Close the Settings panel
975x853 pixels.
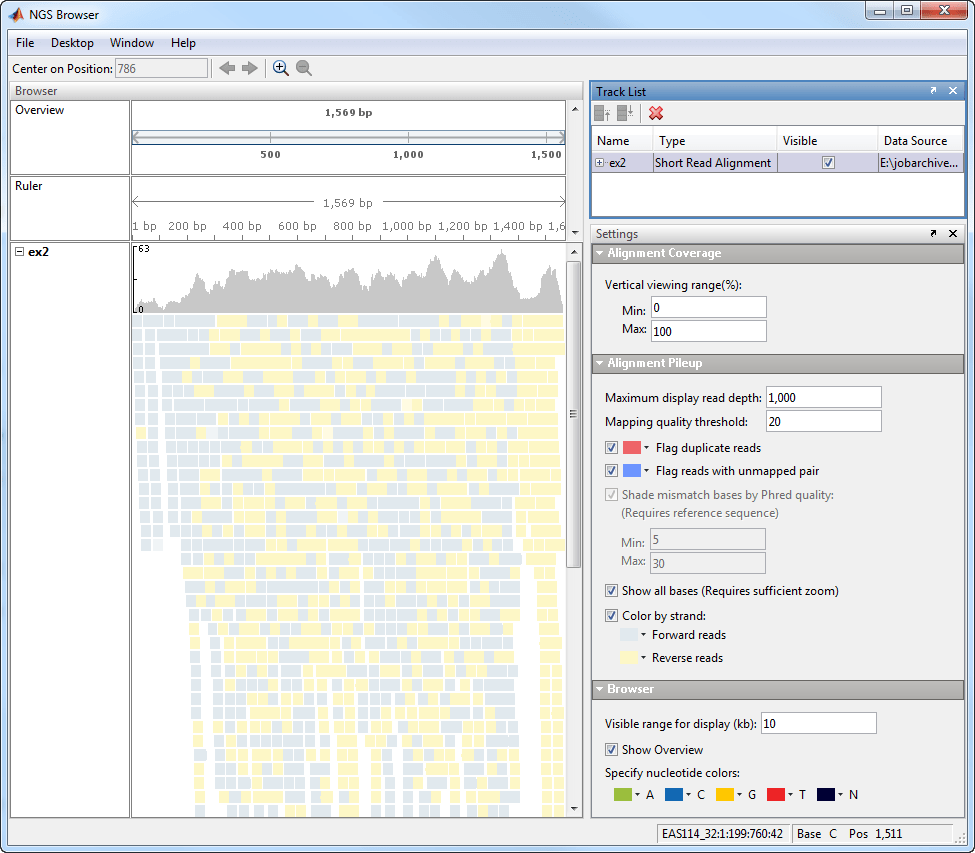[x=953, y=233]
